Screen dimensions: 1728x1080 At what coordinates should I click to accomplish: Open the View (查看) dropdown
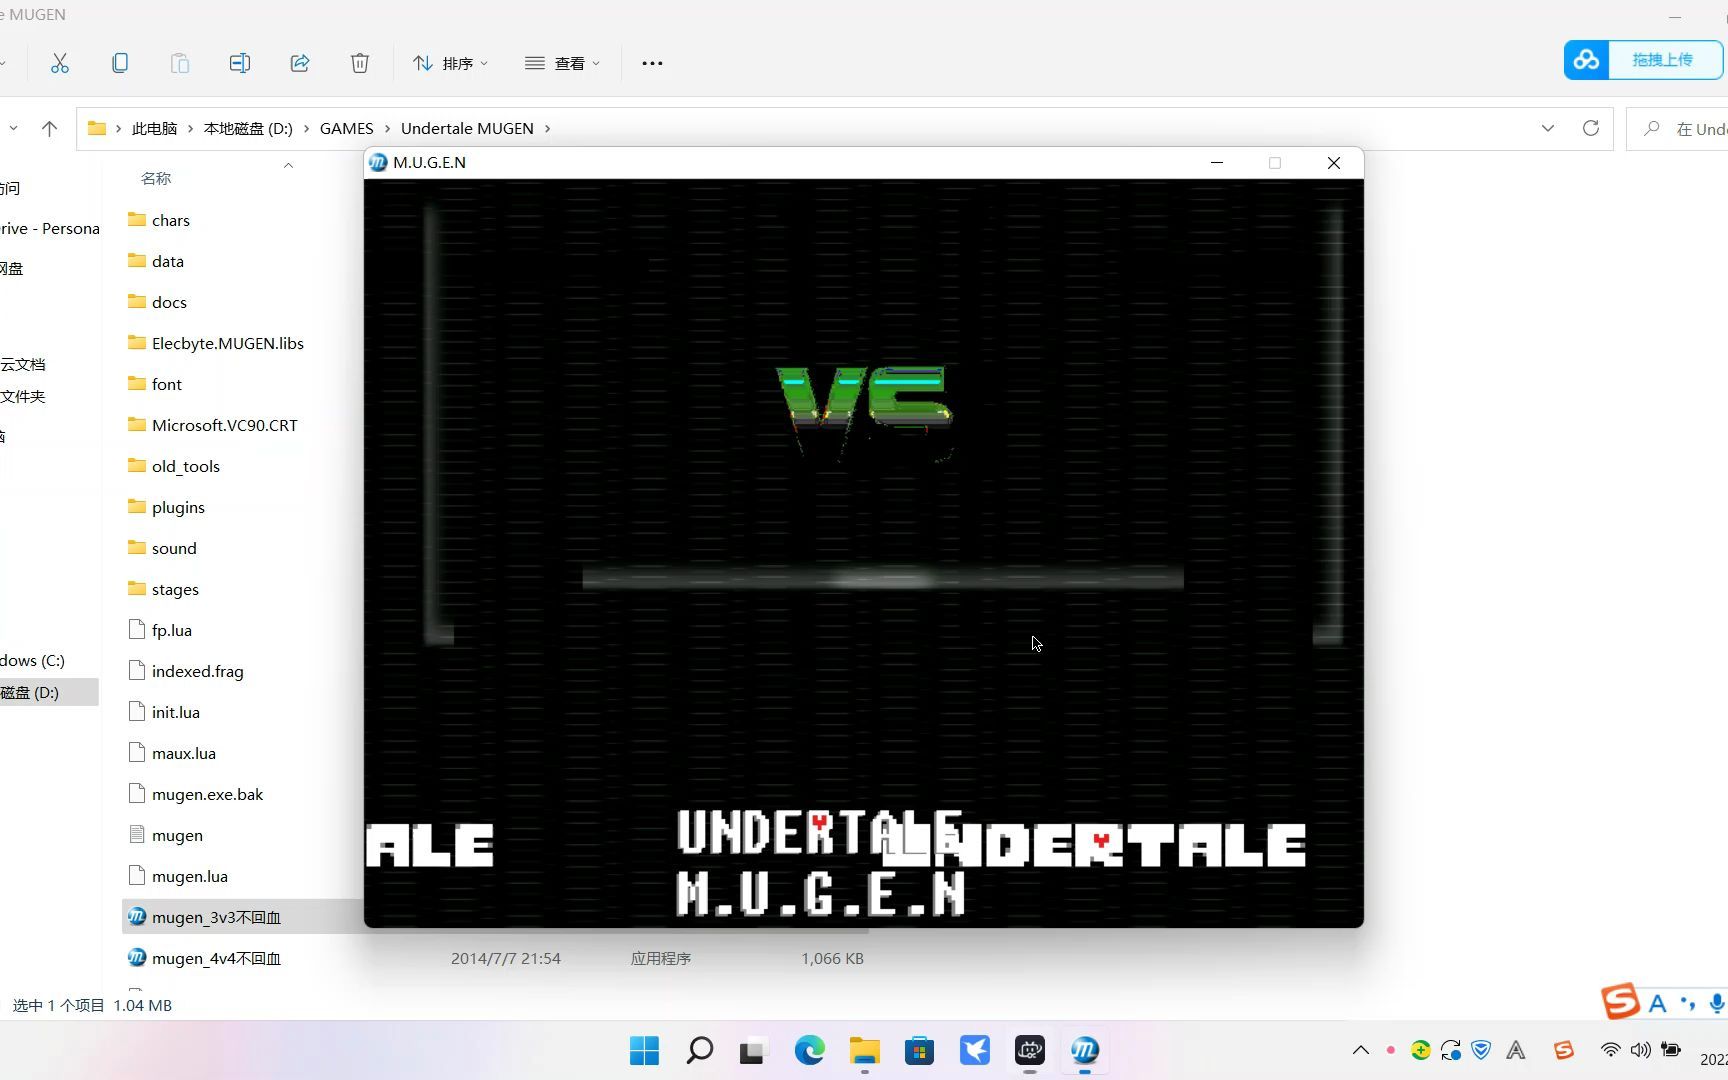click(562, 63)
